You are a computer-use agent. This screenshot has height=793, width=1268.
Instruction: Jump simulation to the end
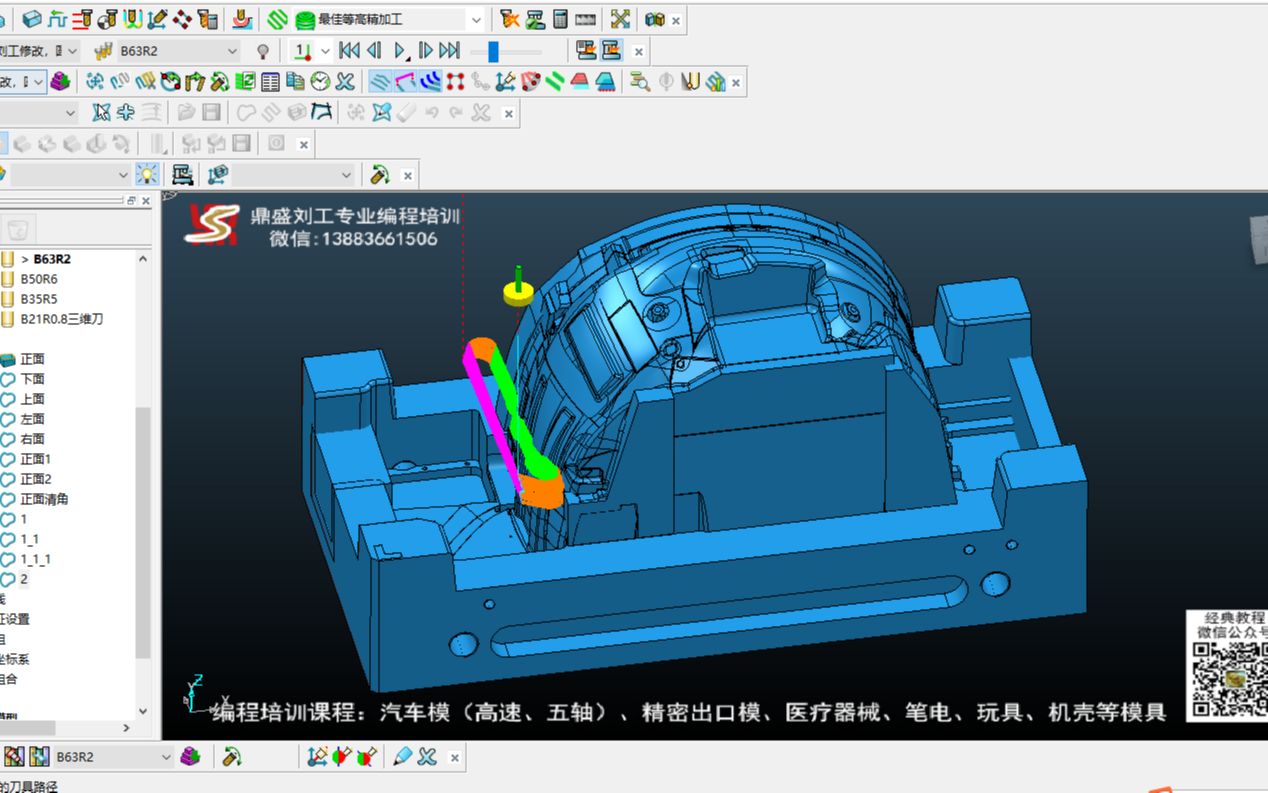coord(449,50)
